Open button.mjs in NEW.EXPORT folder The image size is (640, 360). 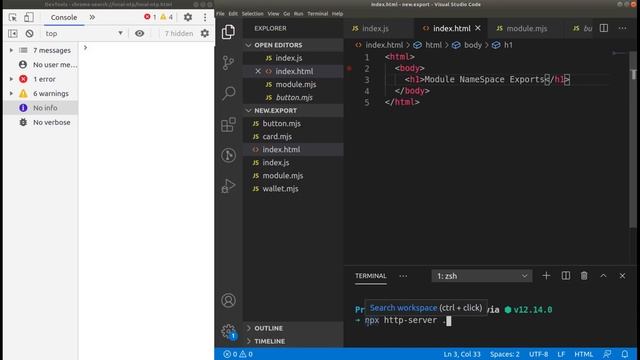click(293, 123)
